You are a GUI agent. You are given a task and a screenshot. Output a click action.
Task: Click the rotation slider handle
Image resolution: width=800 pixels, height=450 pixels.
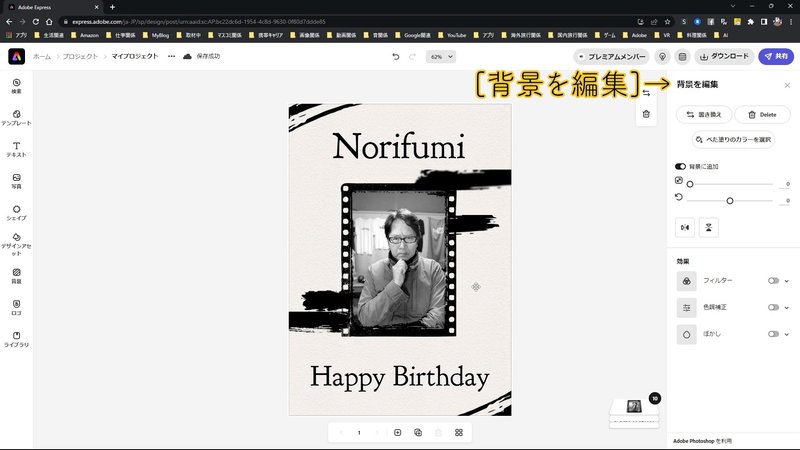[730, 201]
